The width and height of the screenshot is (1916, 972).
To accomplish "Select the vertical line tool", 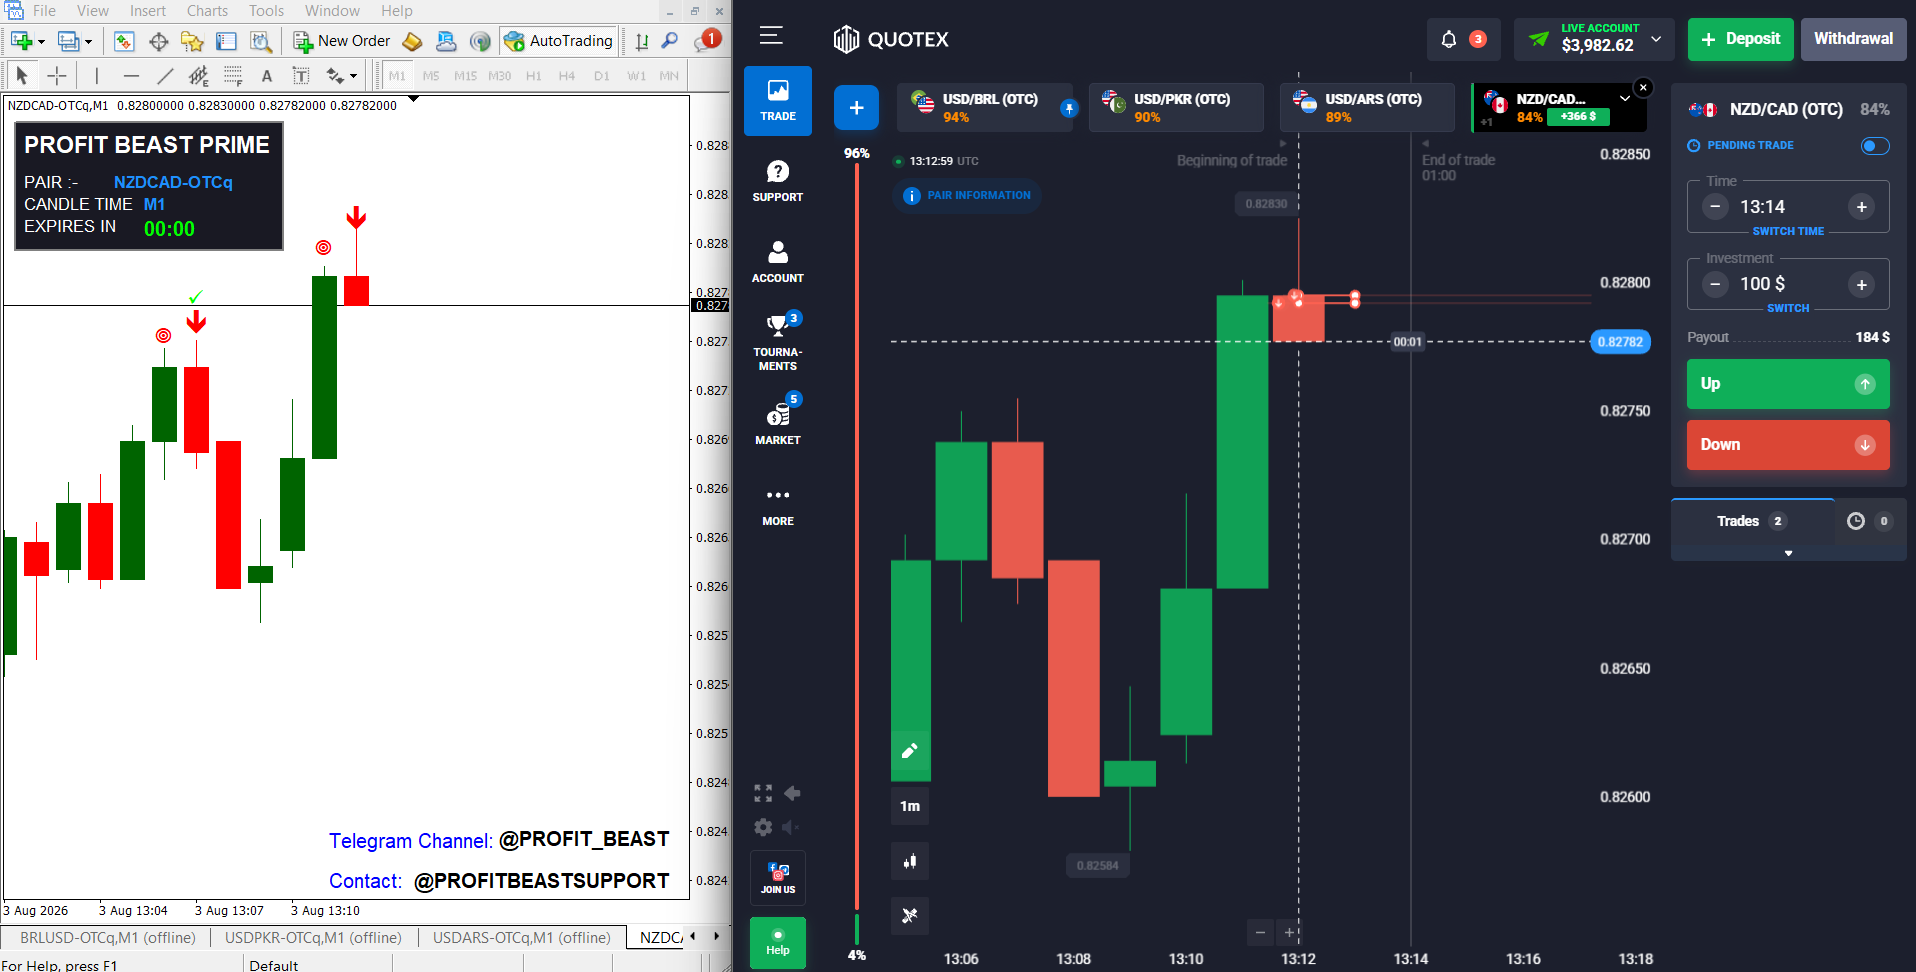I will tap(97, 75).
